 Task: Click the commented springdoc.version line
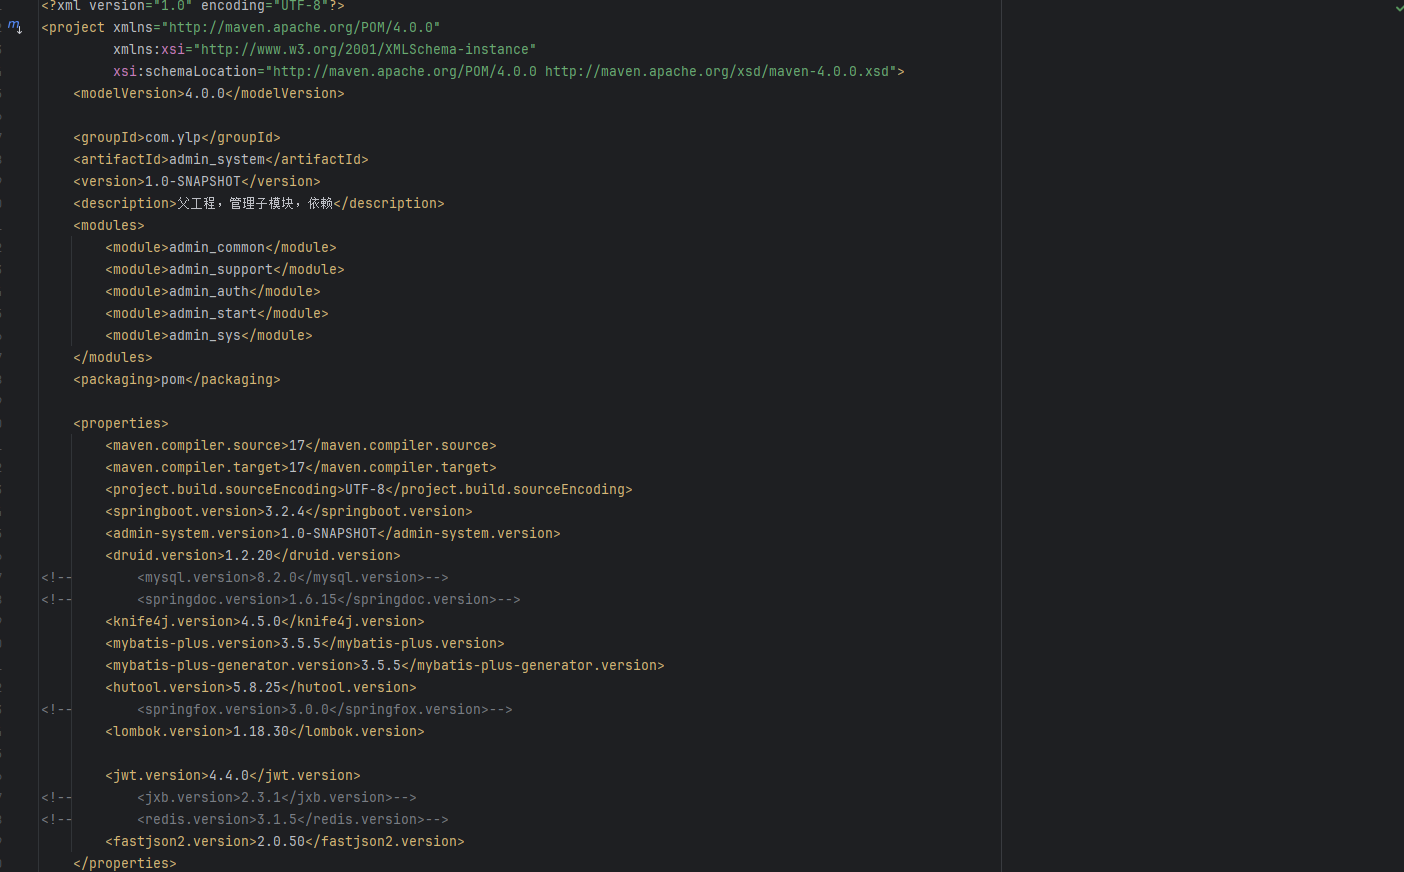(x=281, y=599)
